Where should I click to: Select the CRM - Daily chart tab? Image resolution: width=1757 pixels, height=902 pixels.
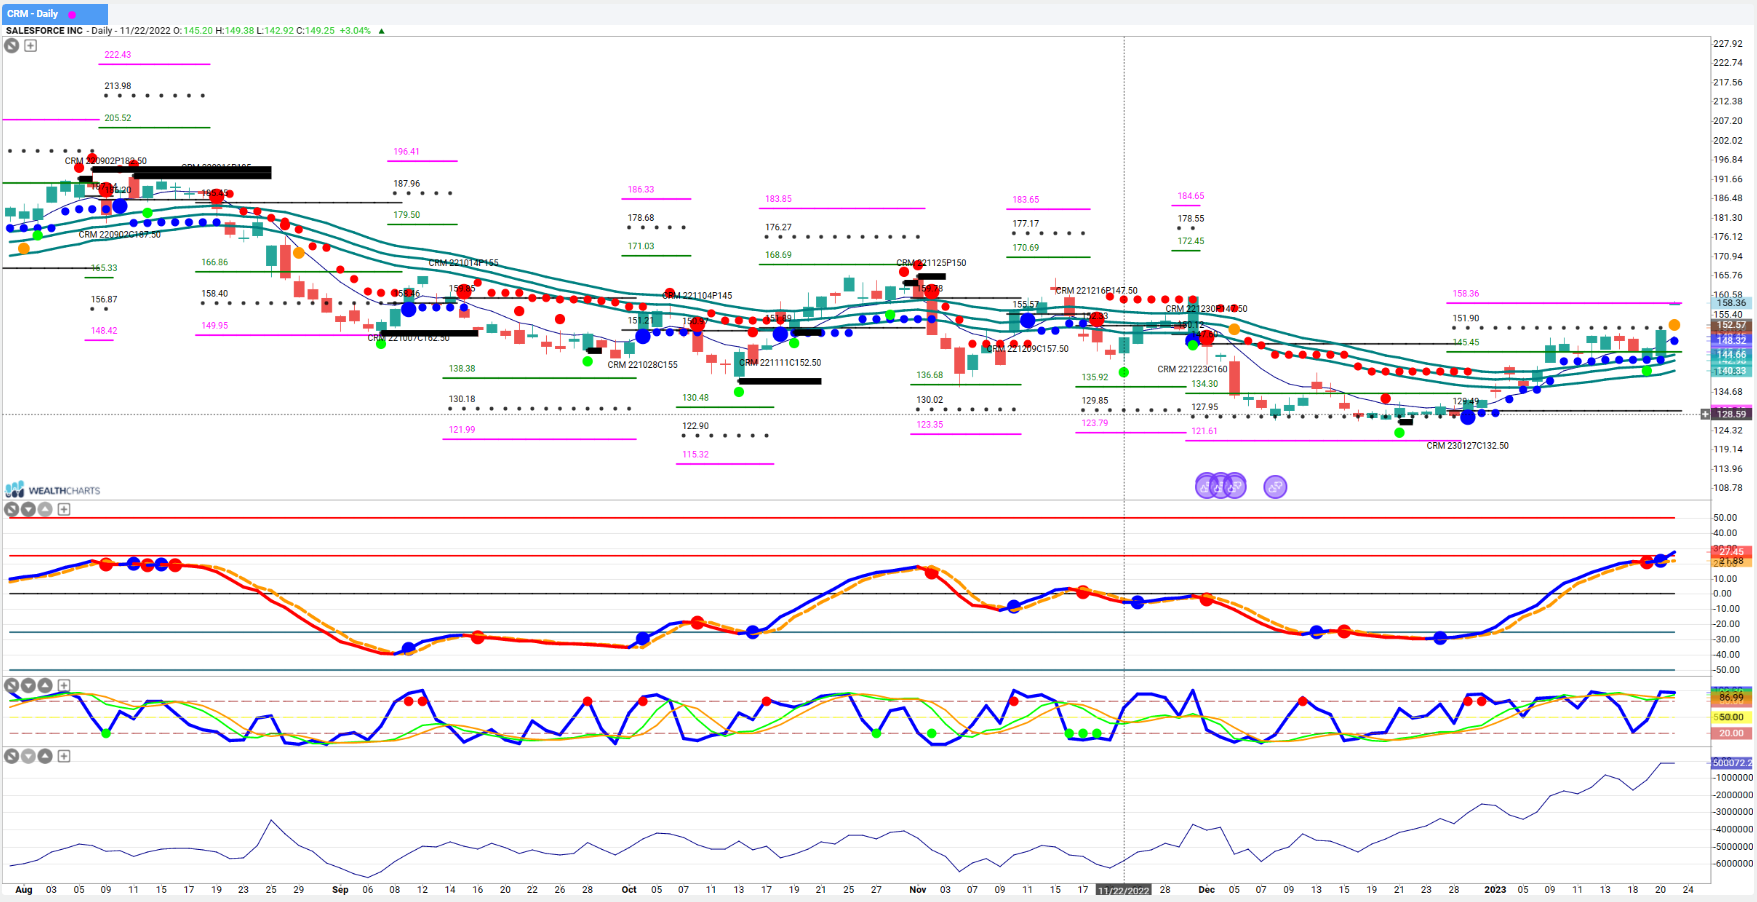54,14
